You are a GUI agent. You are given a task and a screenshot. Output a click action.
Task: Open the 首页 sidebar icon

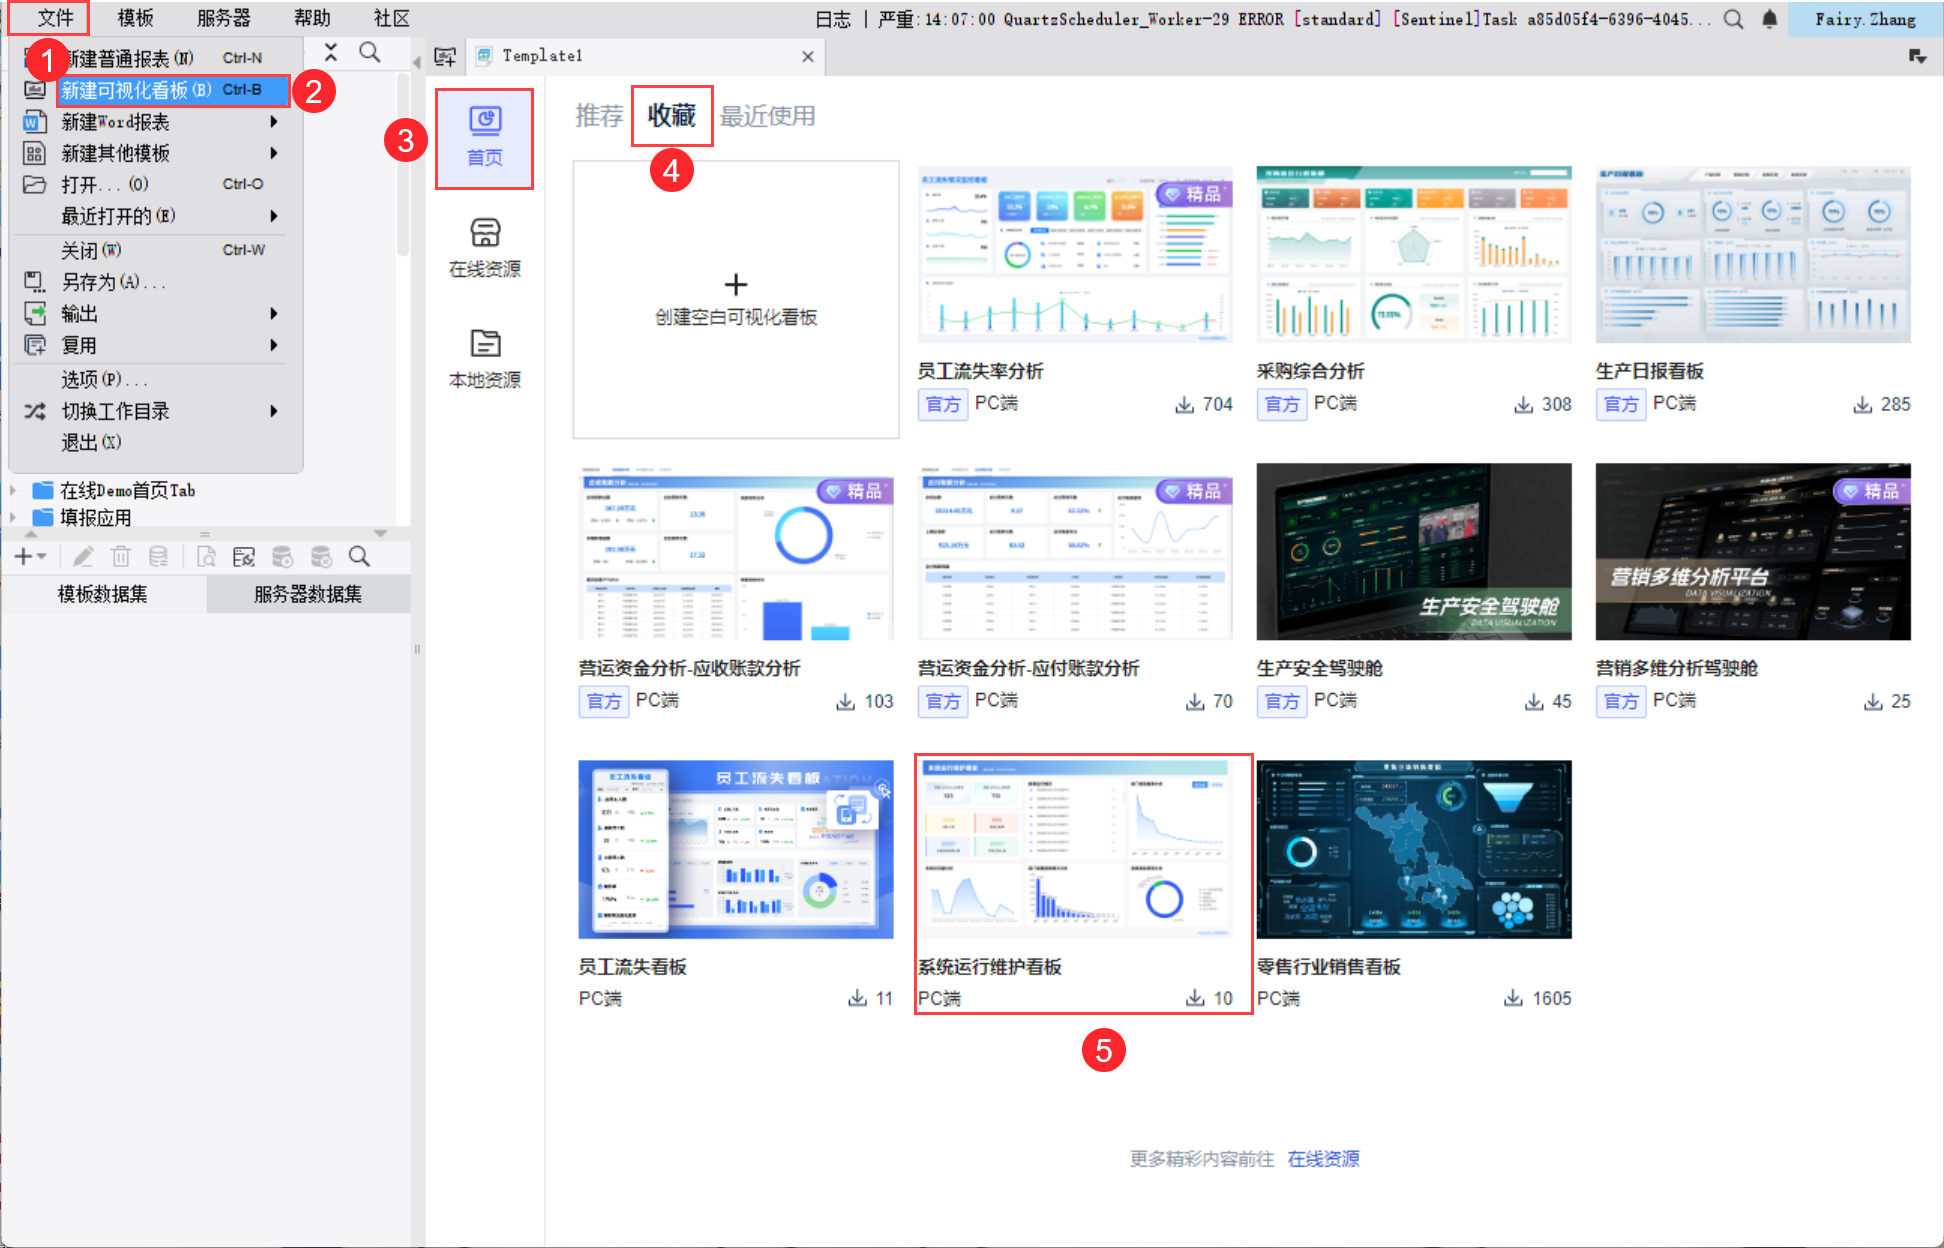point(484,137)
